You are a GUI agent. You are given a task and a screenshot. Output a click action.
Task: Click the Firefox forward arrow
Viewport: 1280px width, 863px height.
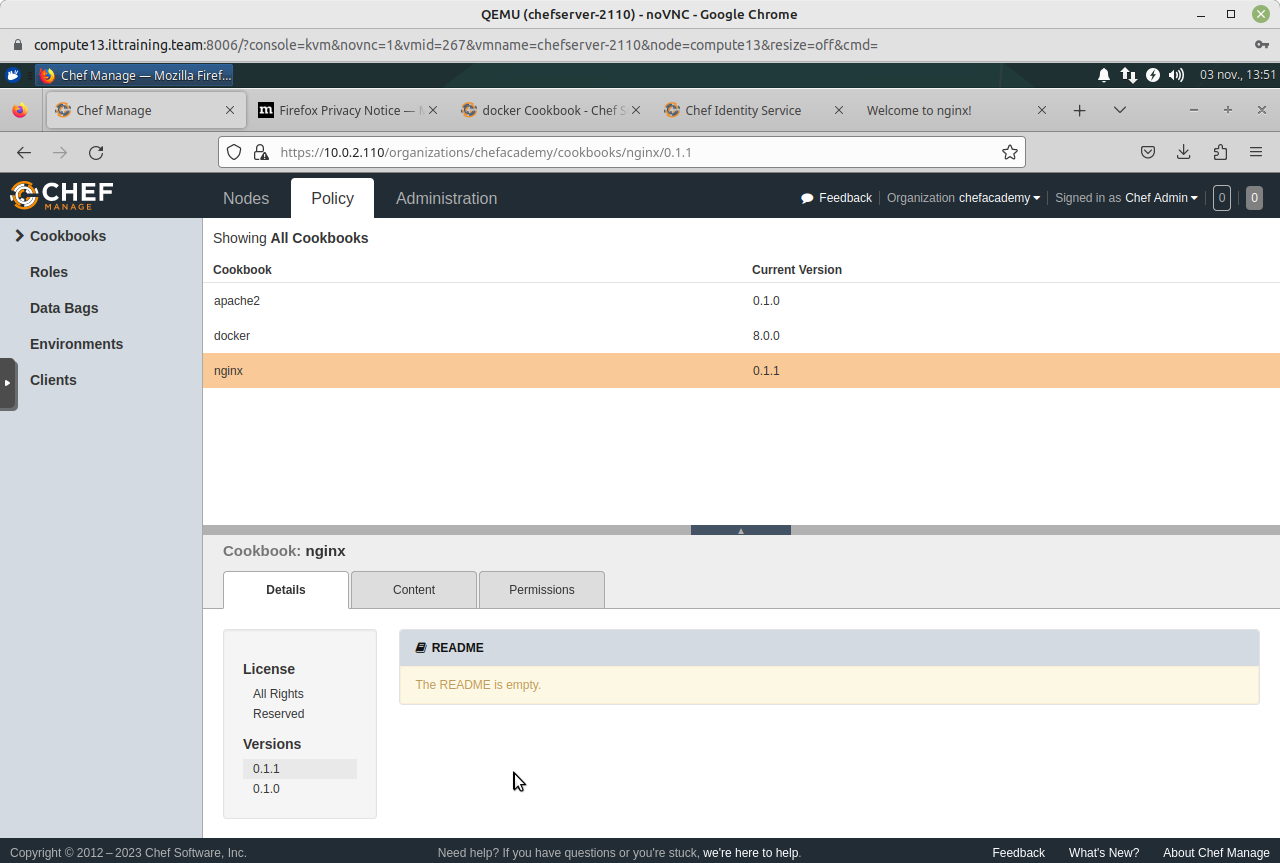click(60, 152)
